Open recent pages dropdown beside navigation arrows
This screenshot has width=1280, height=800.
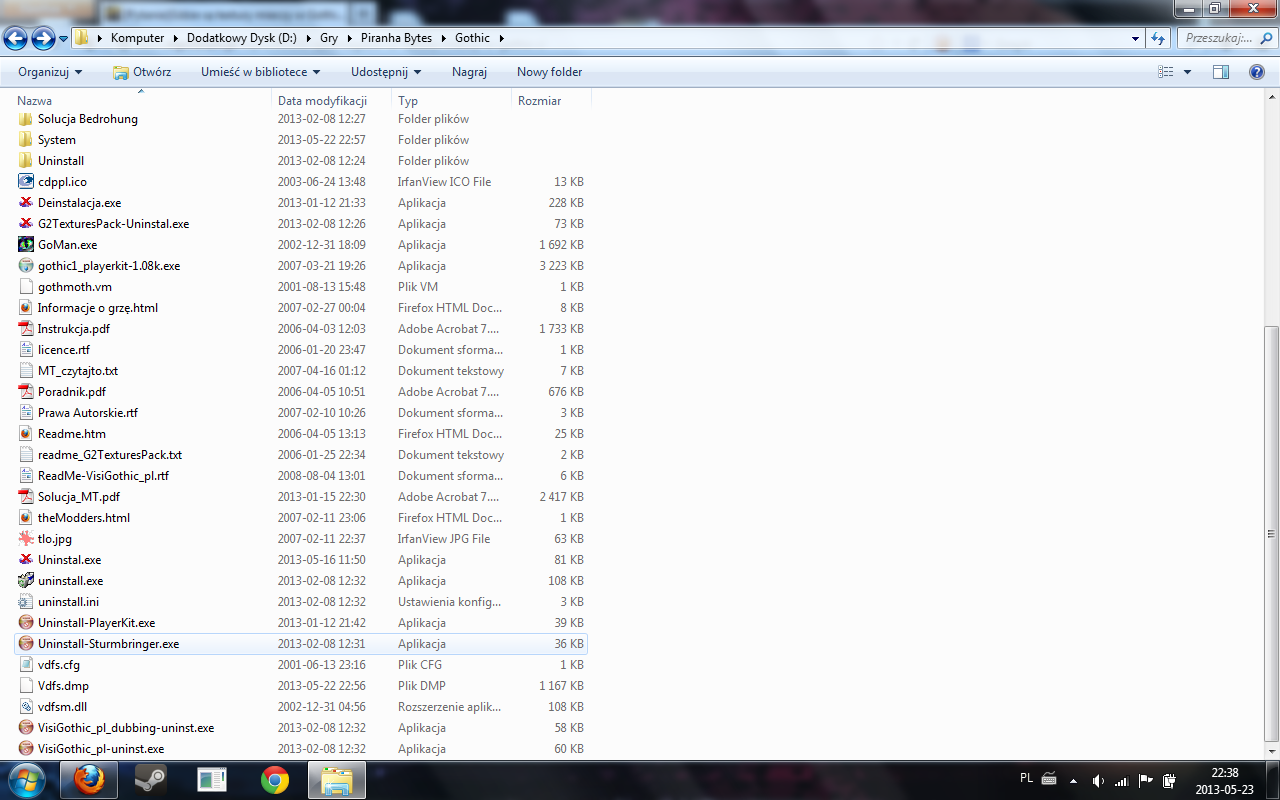click(x=63, y=38)
